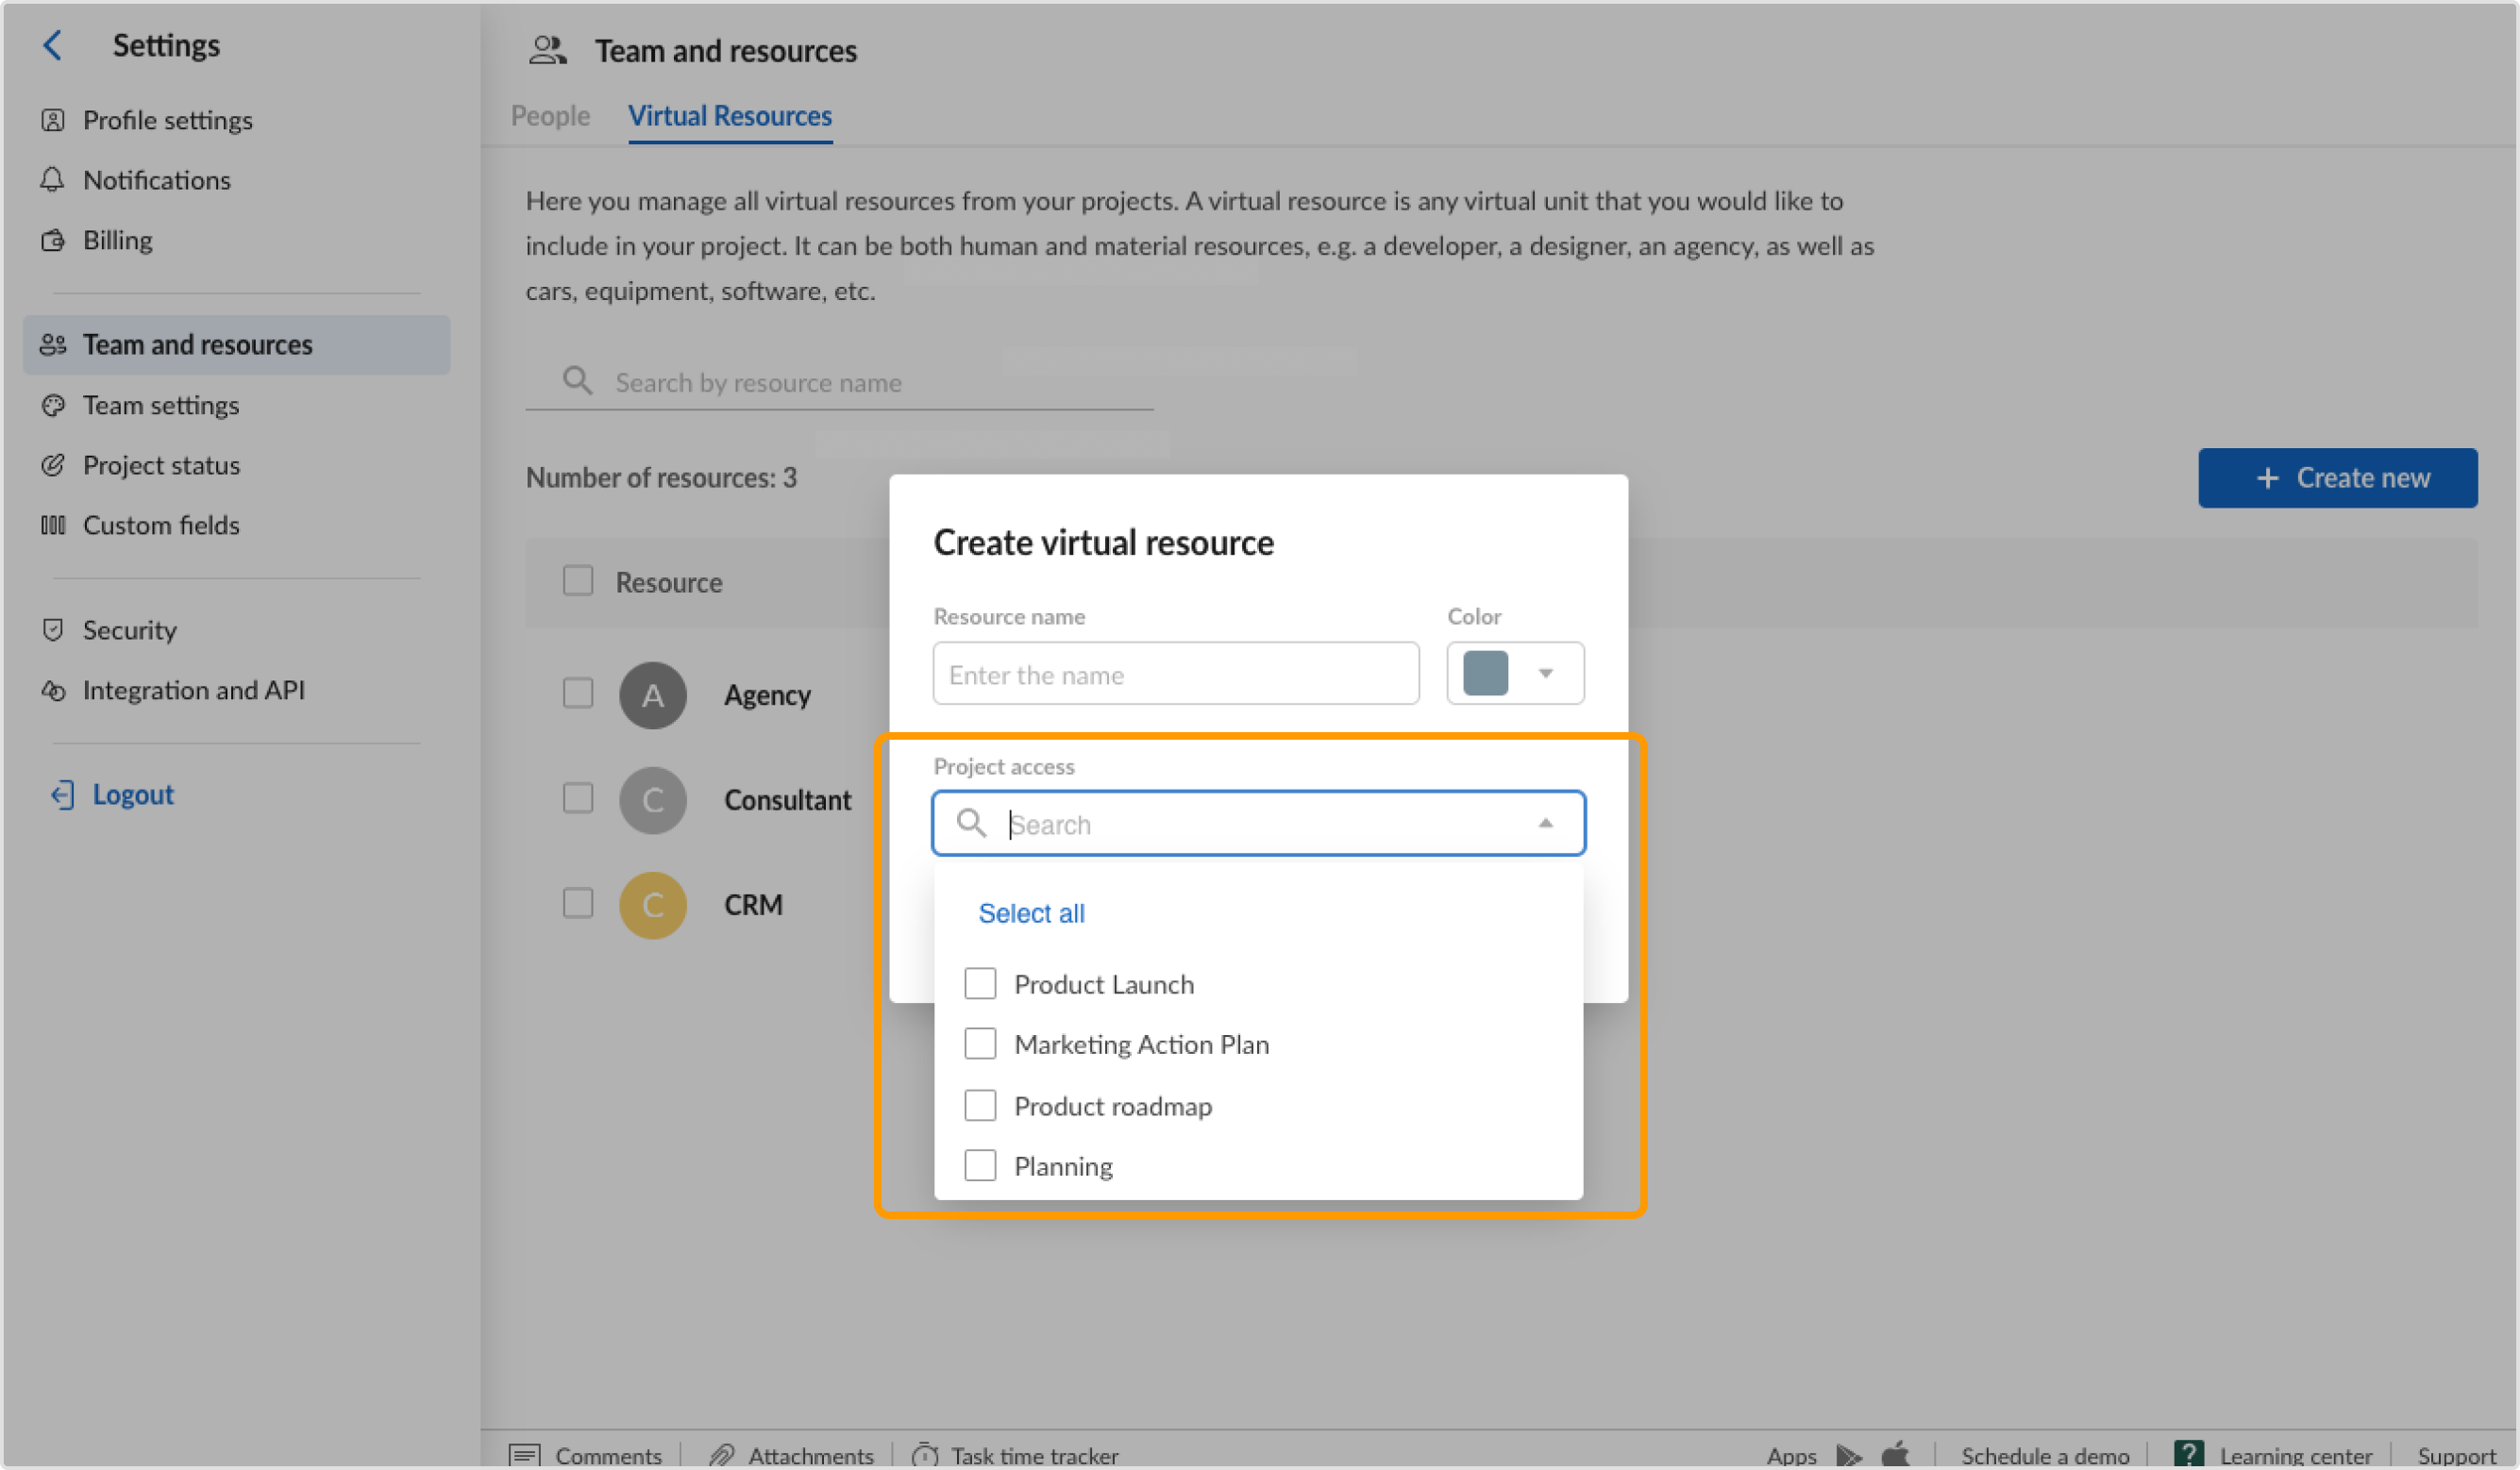Select the Billing icon in the sidebar

(x=53, y=240)
